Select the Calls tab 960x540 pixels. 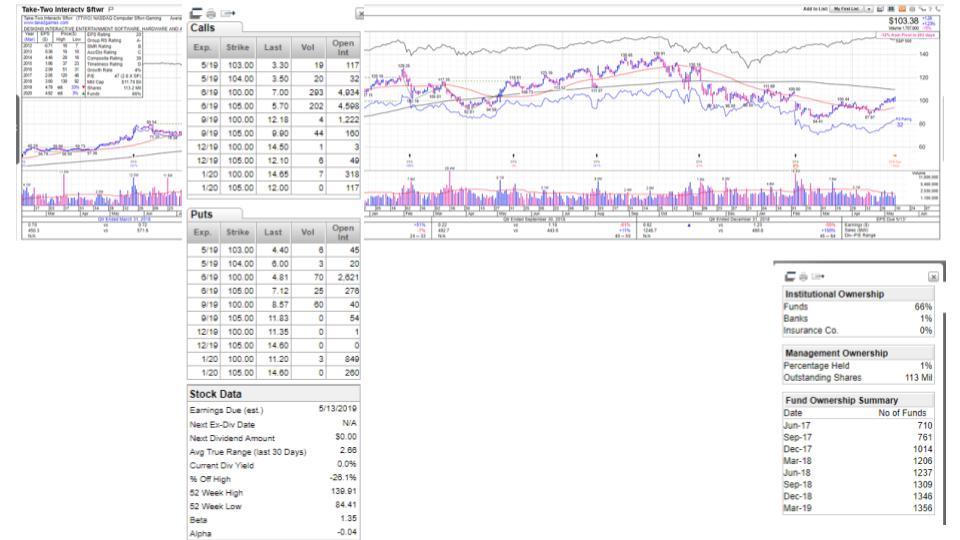coord(215,28)
